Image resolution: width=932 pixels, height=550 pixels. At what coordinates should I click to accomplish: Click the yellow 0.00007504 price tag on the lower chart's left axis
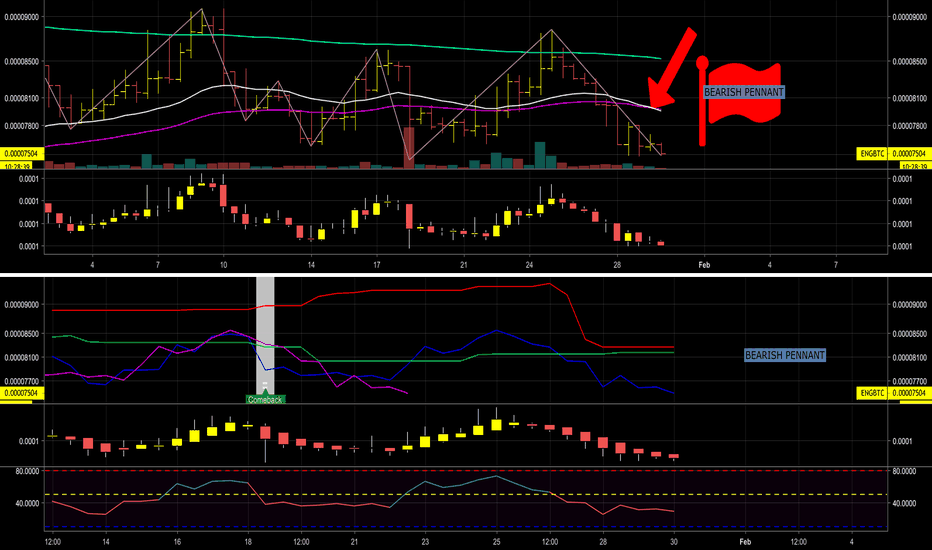[21, 393]
